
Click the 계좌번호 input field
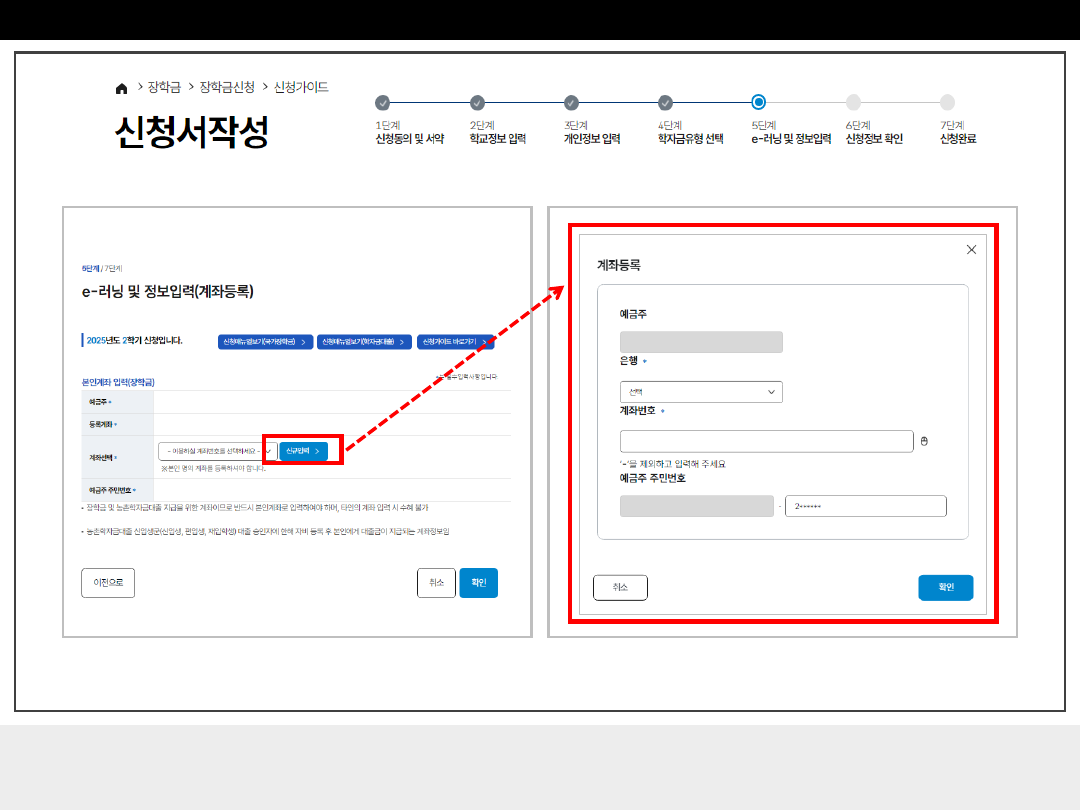[766, 441]
